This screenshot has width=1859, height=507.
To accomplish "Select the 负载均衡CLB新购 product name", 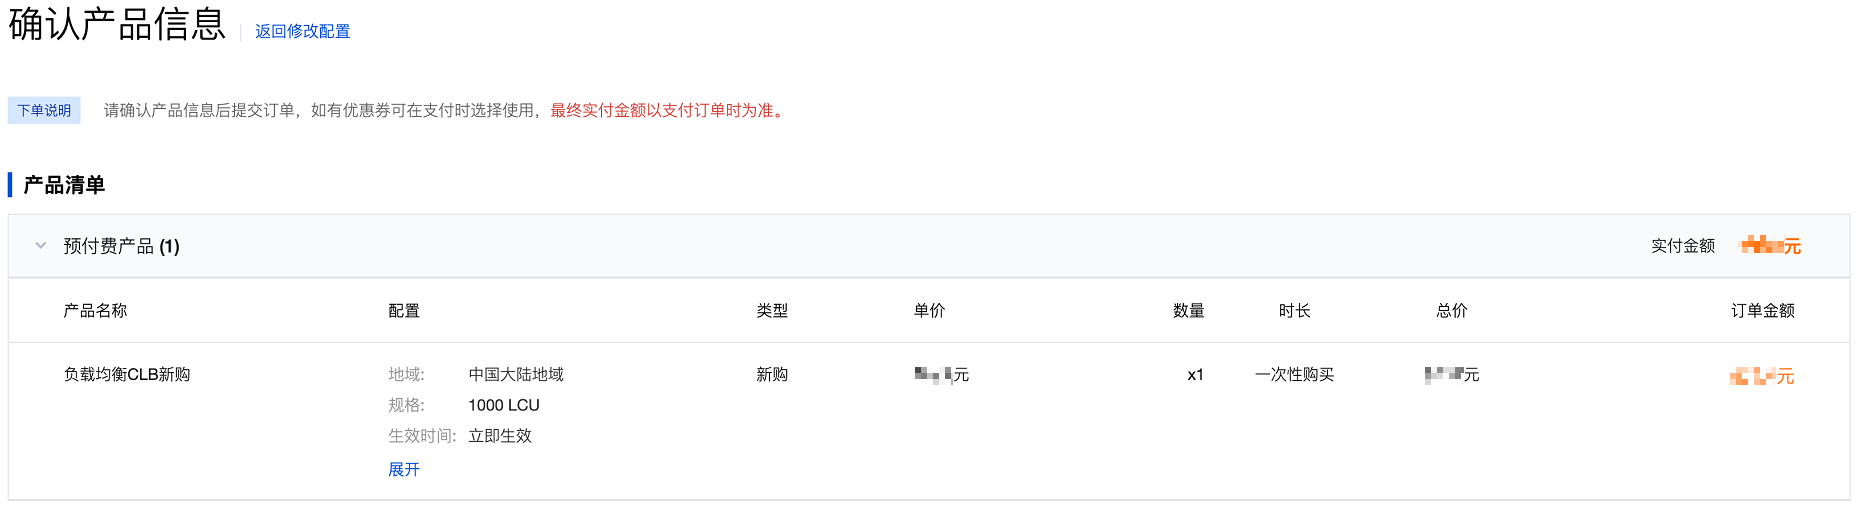I will click(x=127, y=374).
